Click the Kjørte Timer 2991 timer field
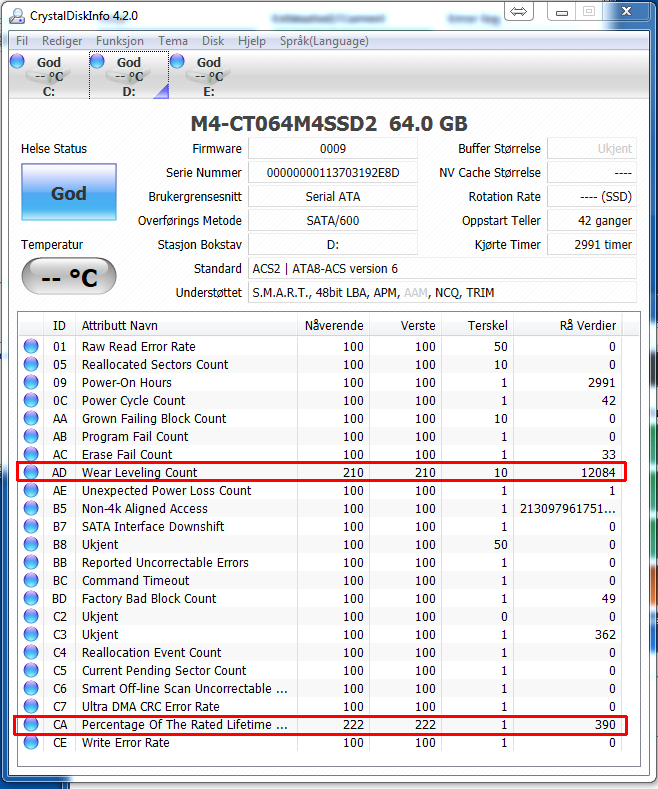 592,245
